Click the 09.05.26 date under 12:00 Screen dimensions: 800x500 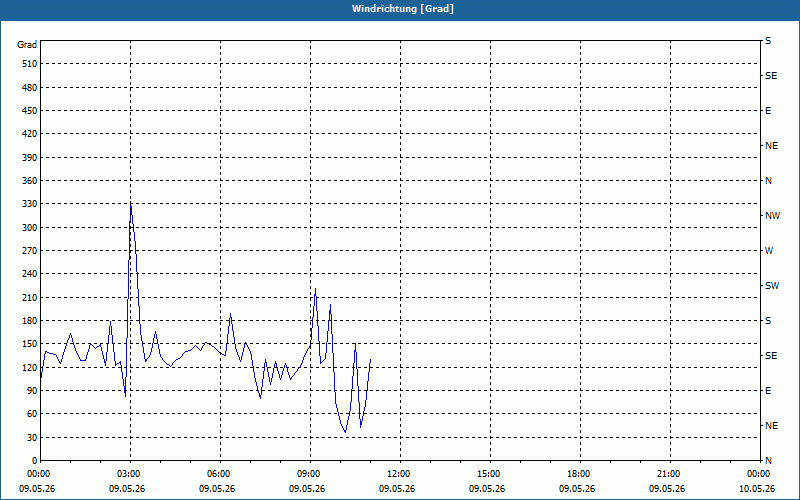[397, 489]
